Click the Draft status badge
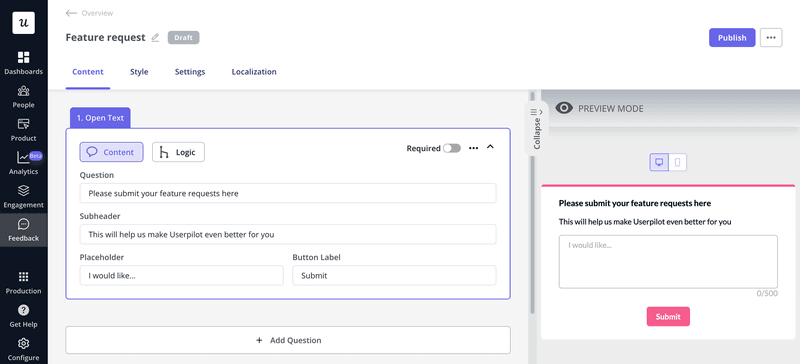 coord(184,38)
